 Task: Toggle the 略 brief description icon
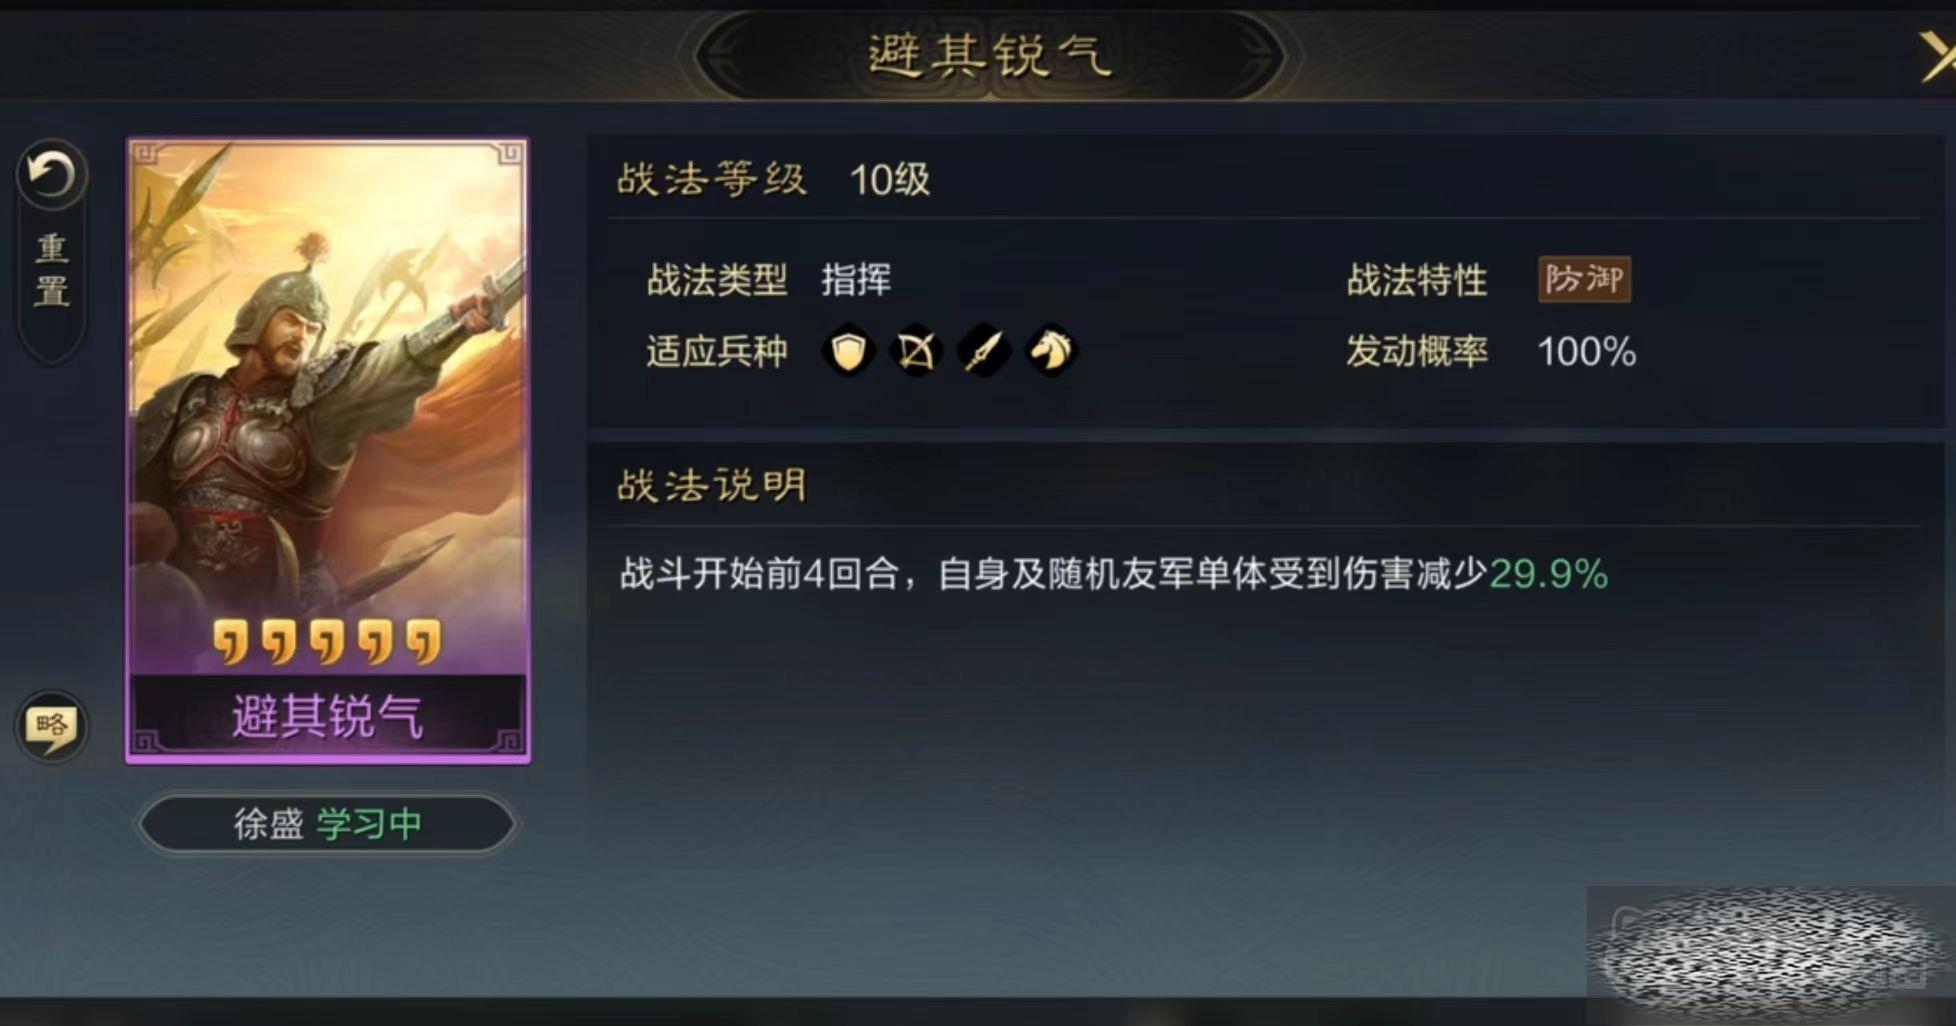point(51,727)
